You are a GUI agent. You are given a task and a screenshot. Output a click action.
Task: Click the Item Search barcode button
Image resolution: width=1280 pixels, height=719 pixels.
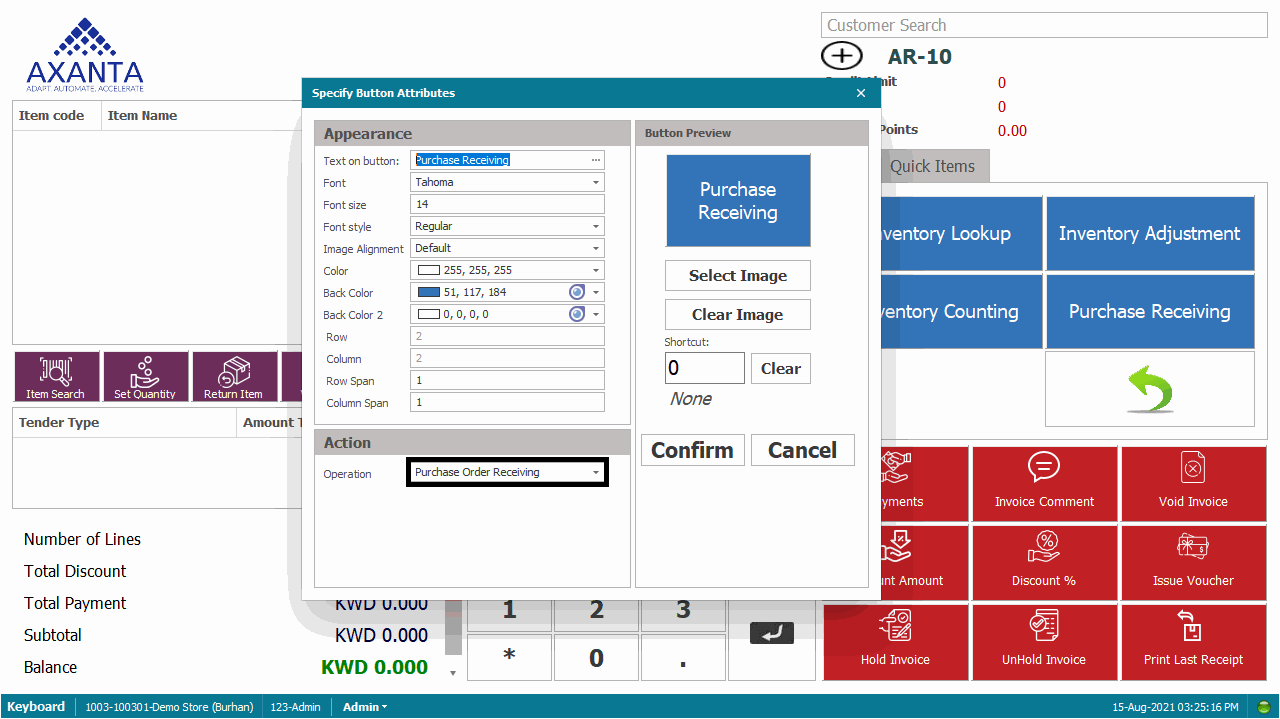[x=56, y=376]
